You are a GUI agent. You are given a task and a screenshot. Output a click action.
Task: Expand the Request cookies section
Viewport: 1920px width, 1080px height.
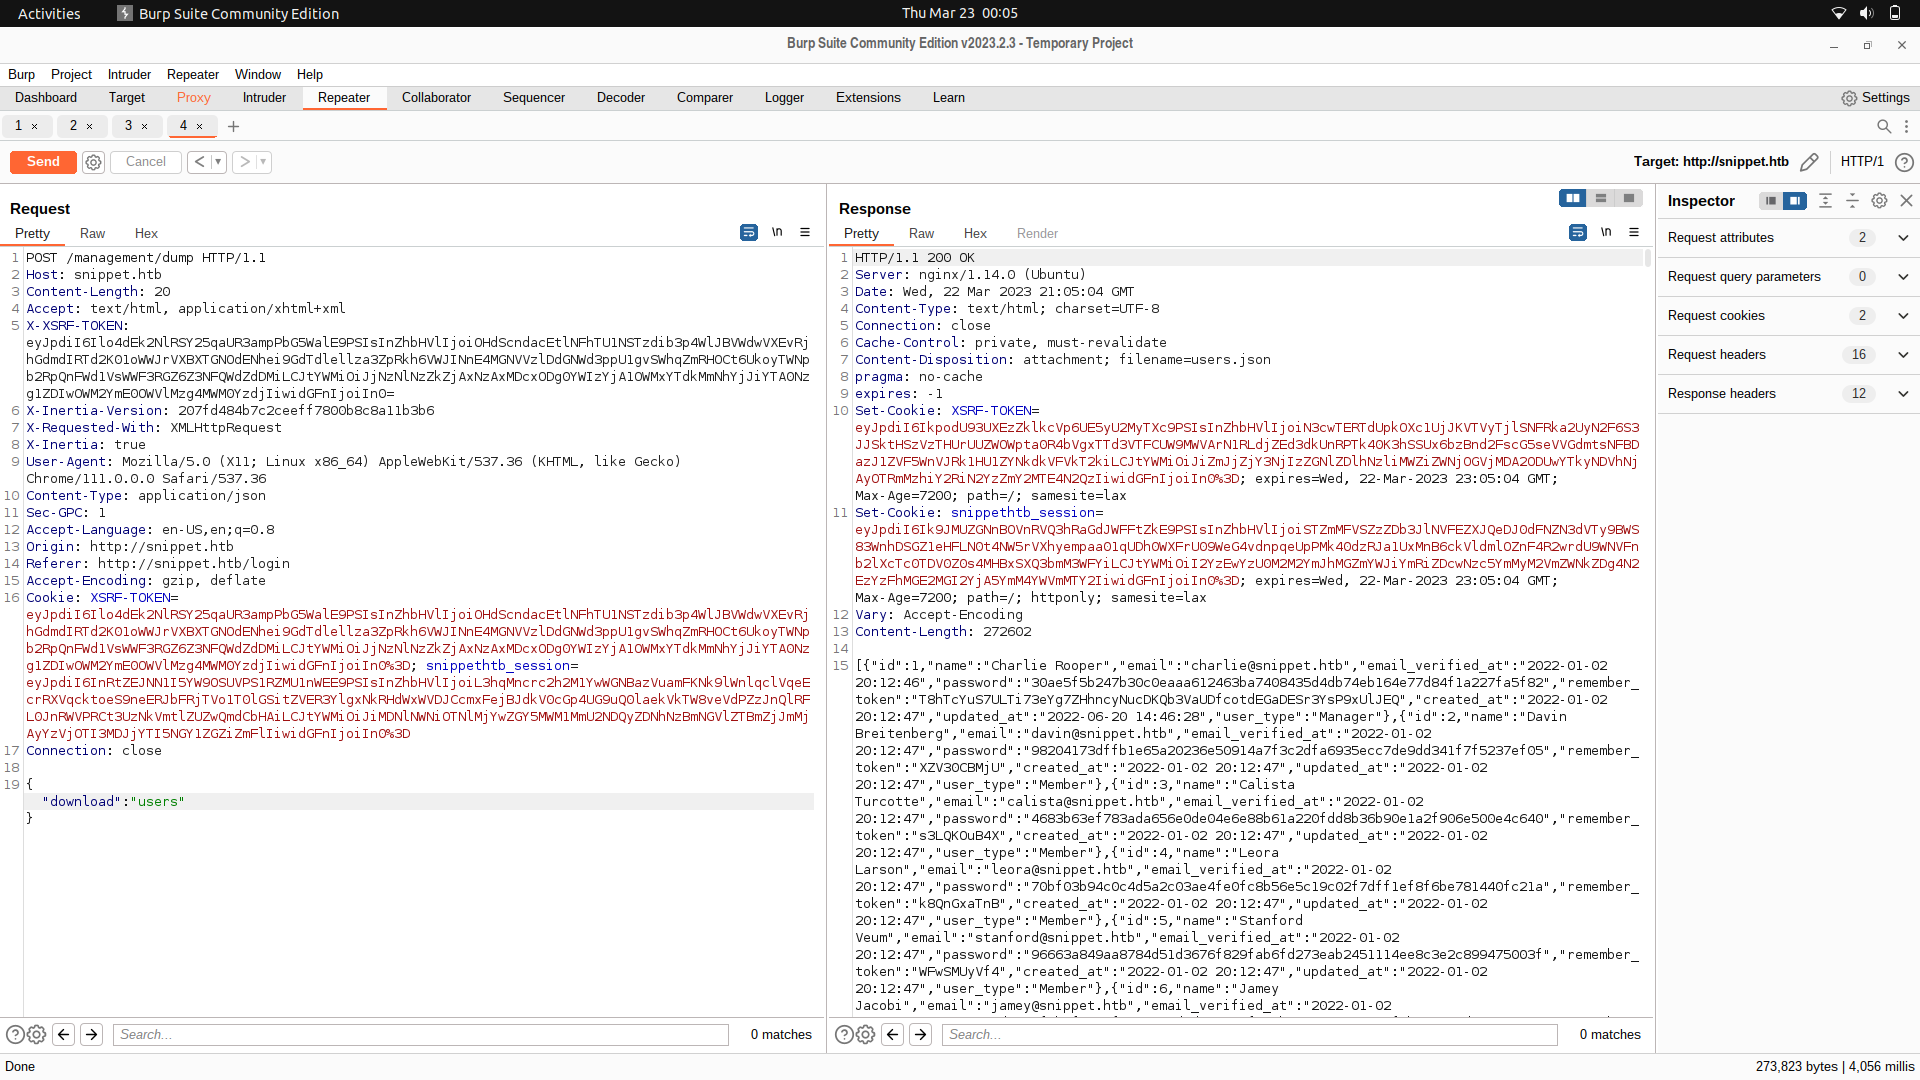click(1903, 315)
